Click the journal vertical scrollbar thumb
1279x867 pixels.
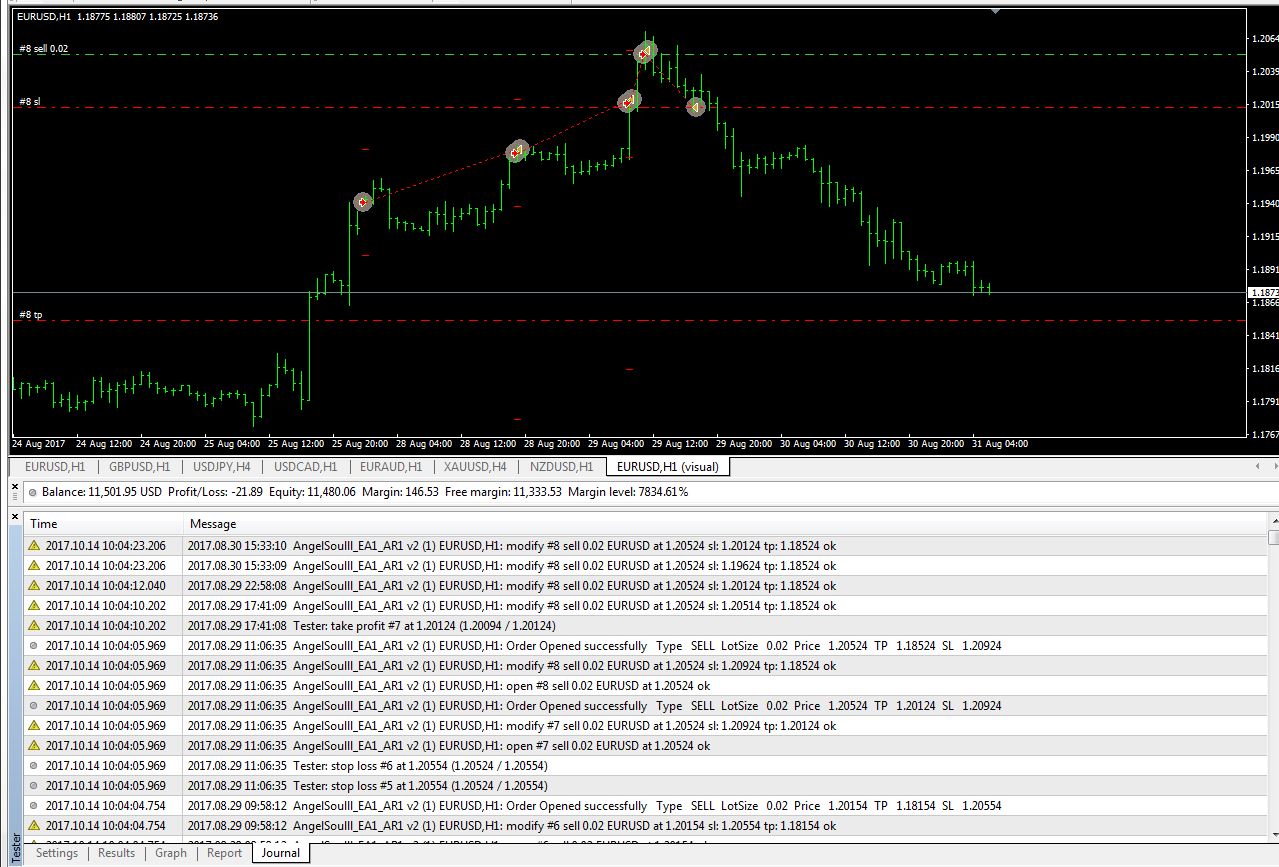[x=1273, y=538]
